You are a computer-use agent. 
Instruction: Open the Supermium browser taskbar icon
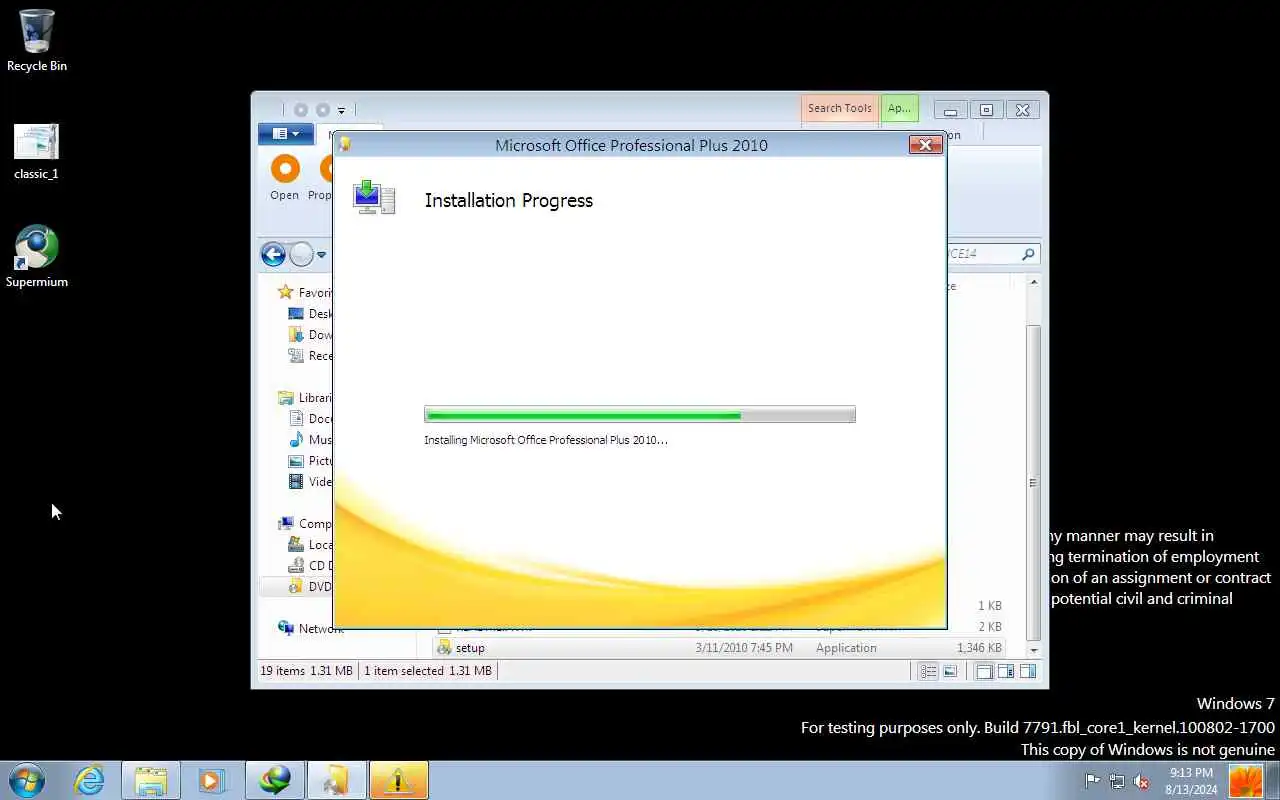[x=275, y=780]
